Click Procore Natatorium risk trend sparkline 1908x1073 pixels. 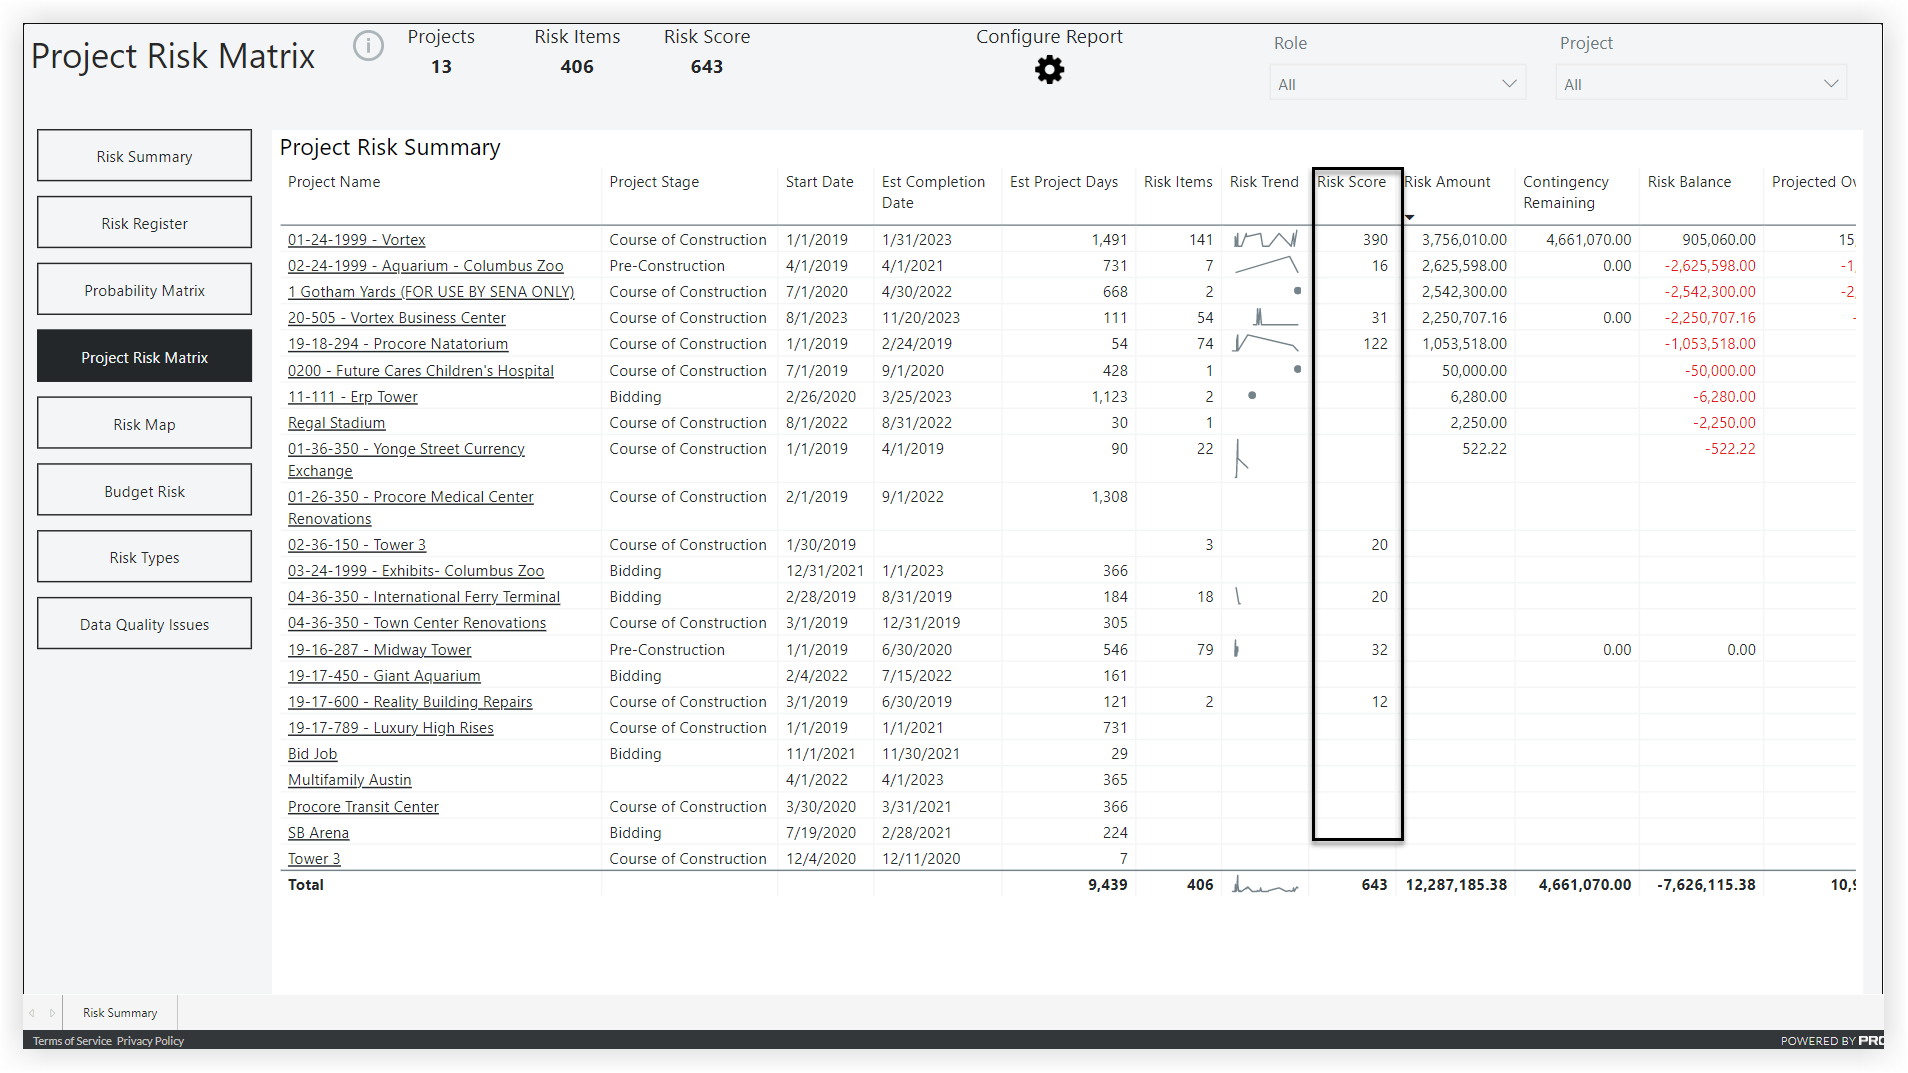click(x=1265, y=344)
